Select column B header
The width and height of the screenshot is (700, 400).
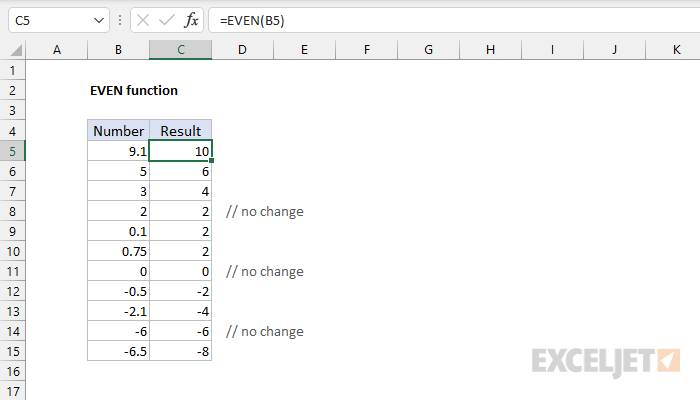[x=118, y=50]
